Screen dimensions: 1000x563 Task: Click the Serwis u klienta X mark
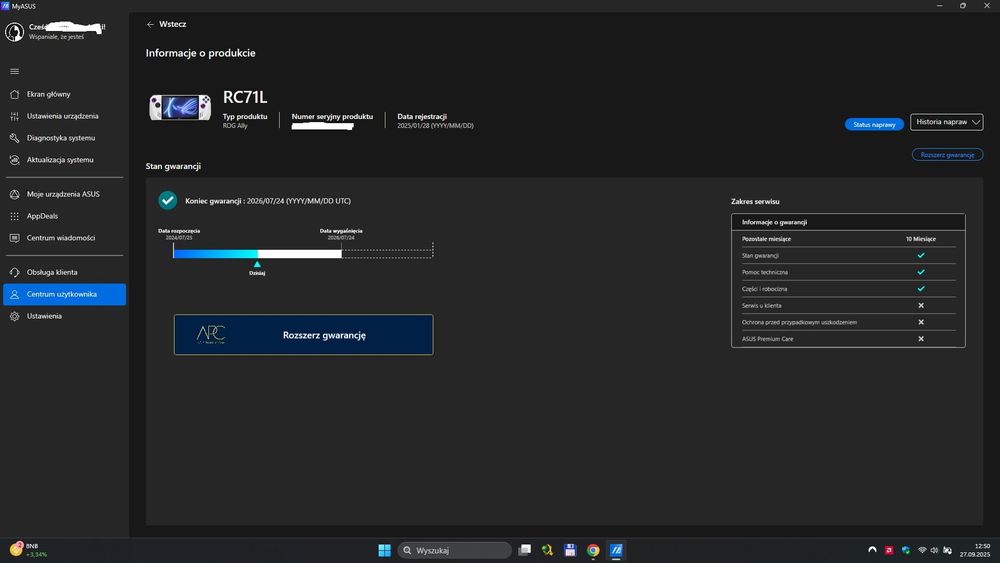click(920, 305)
